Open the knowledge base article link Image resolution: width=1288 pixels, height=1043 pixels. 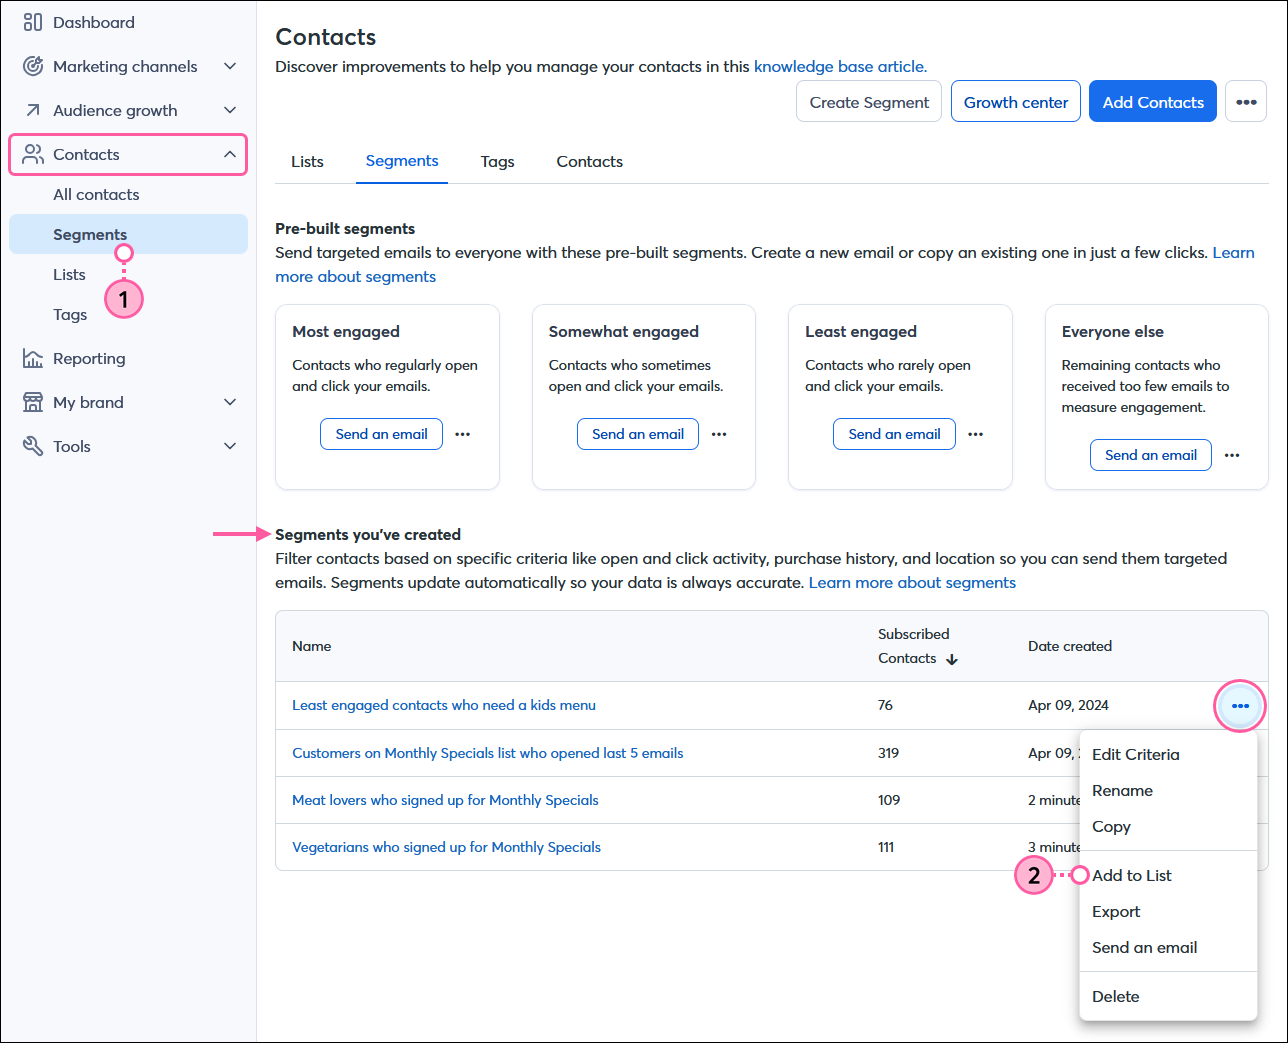click(x=840, y=67)
